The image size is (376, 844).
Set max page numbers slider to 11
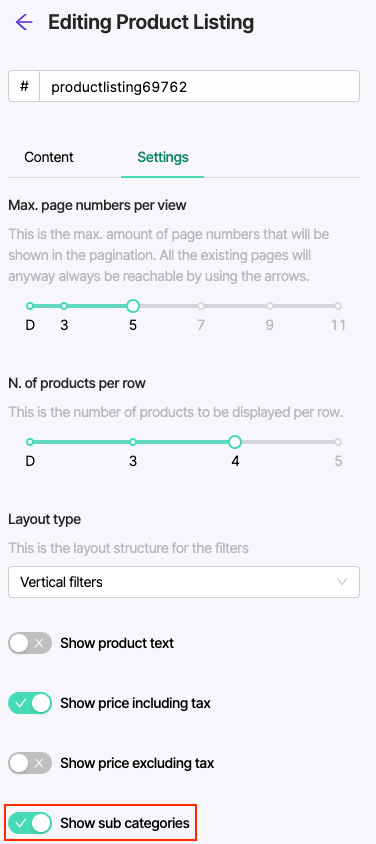coord(338,306)
